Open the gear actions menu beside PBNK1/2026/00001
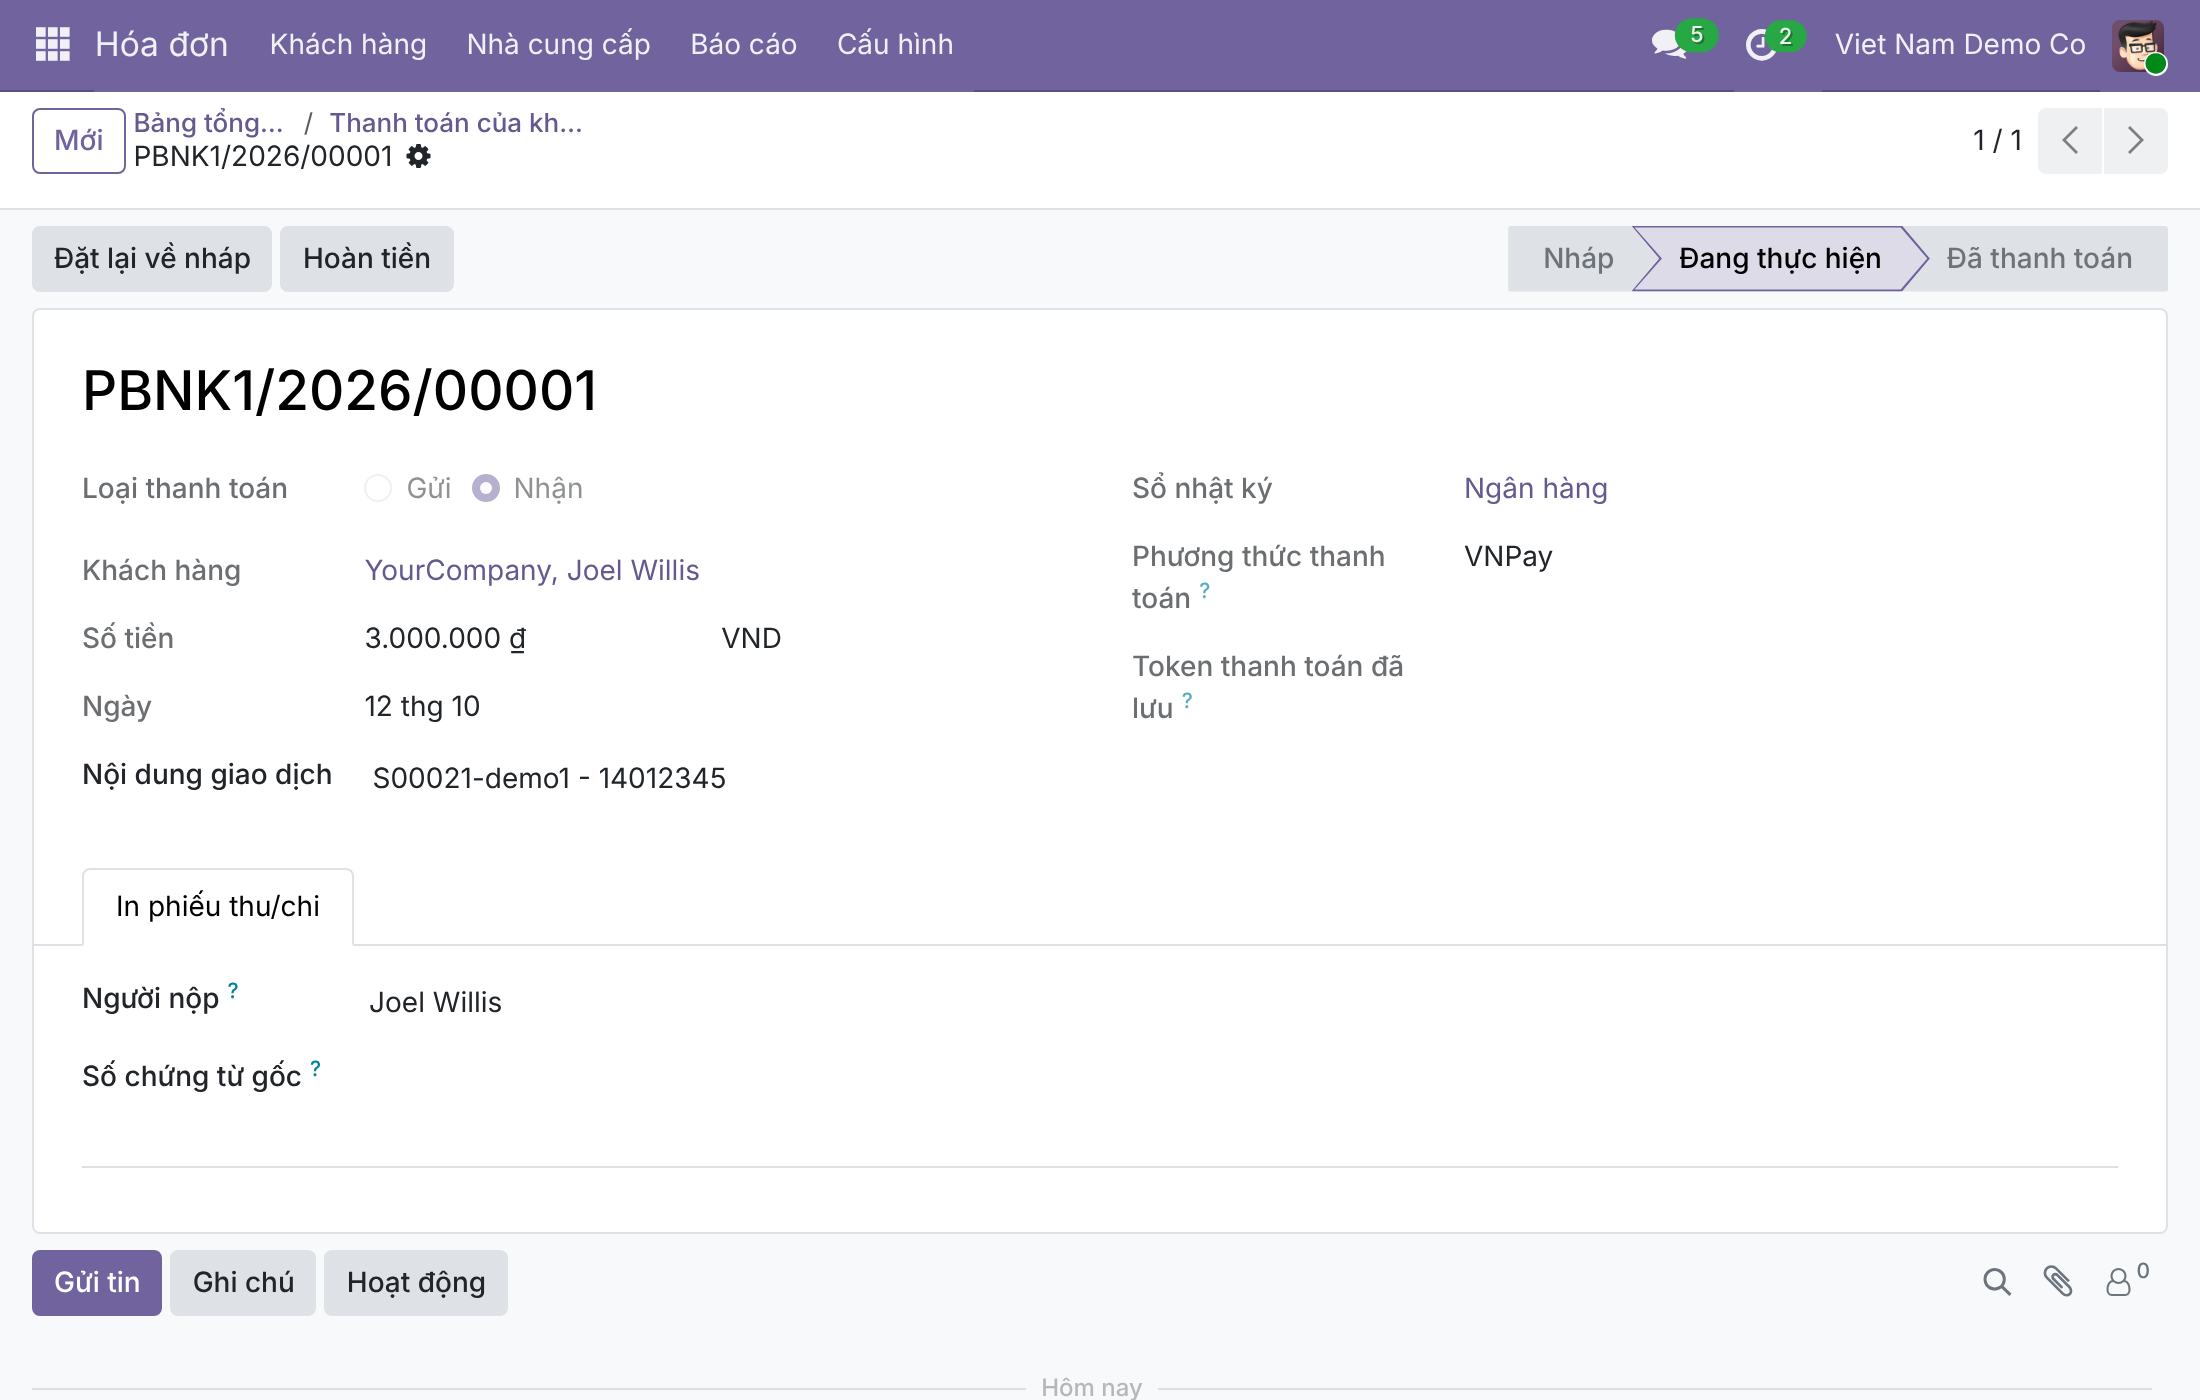The height and width of the screenshot is (1400, 2200). (419, 156)
